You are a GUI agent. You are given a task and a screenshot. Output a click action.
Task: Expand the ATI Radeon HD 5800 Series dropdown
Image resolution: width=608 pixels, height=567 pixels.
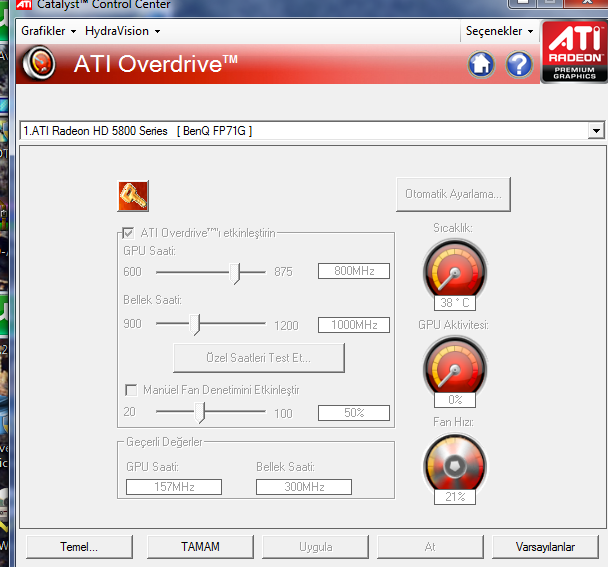596,131
